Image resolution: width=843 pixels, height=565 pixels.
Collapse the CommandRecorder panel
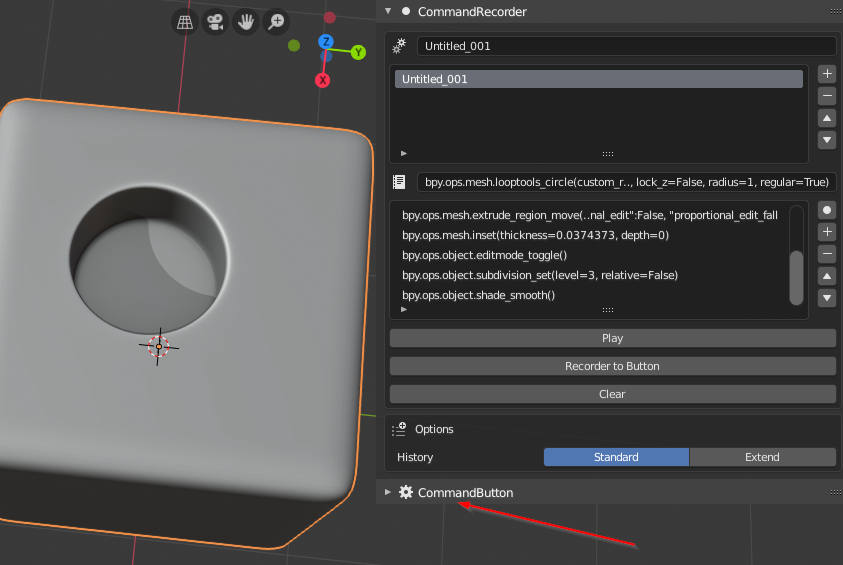[388, 11]
